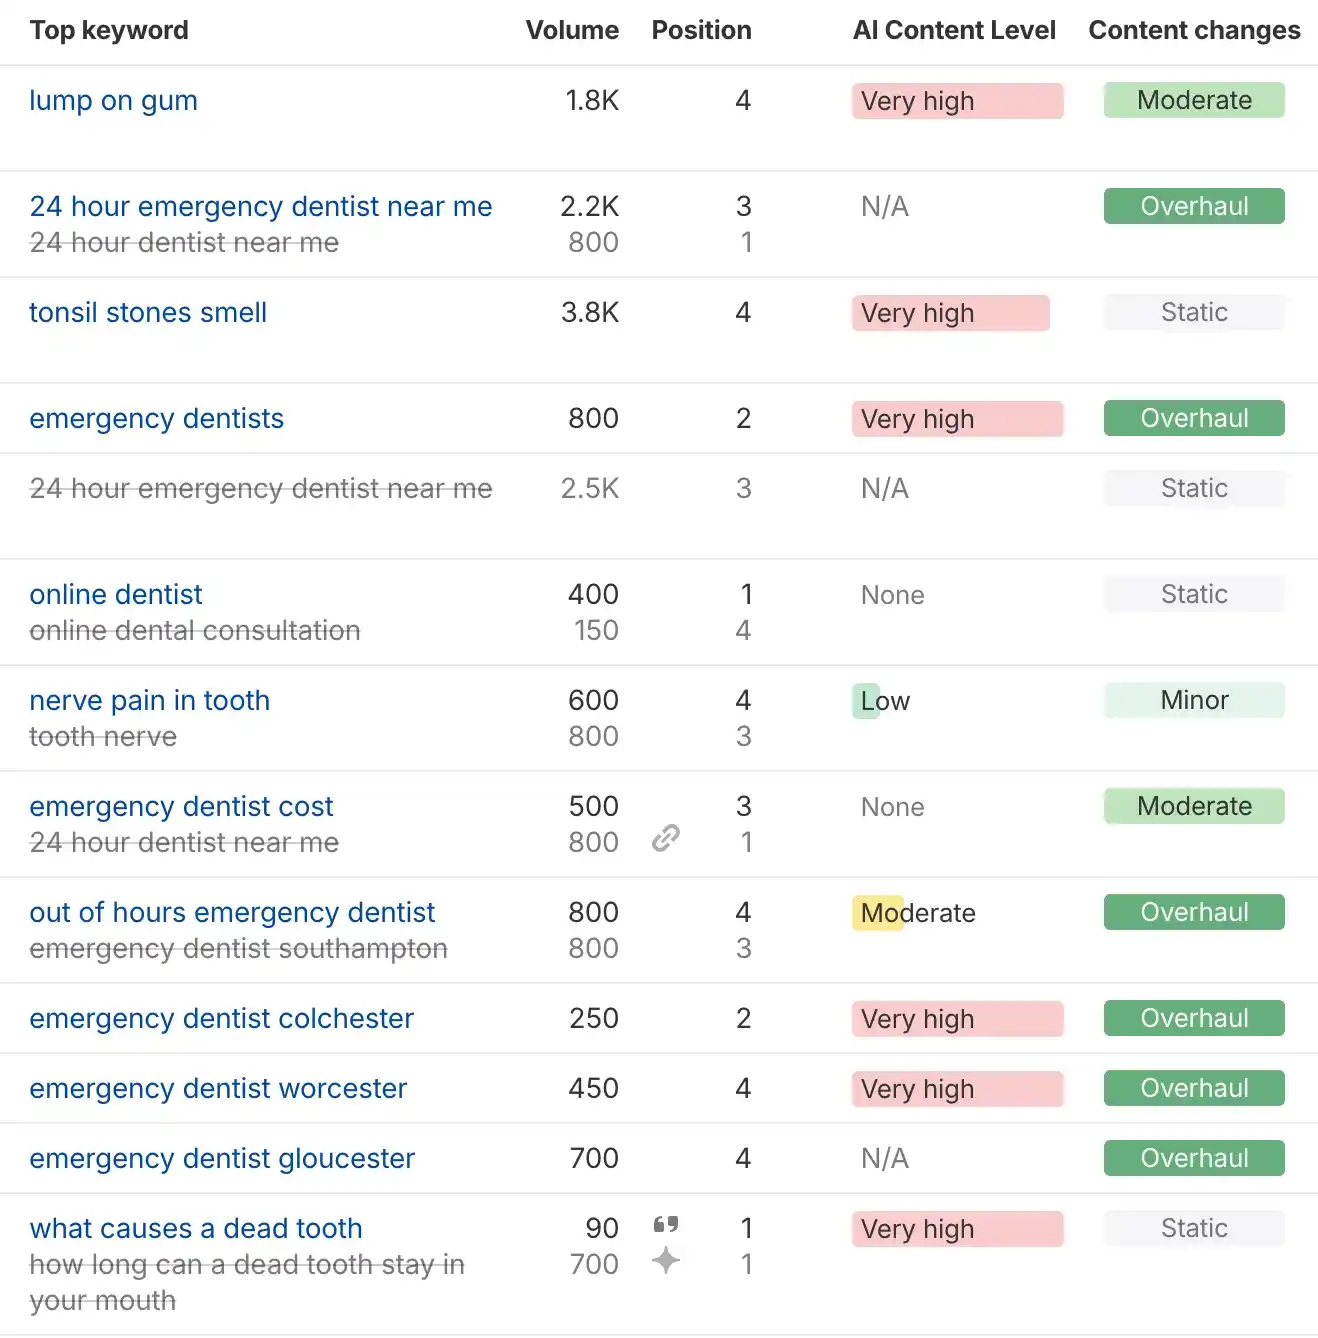Open the 'tonsil stones smell' keyword link
This screenshot has height=1338, width=1318.
[x=148, y=313]
